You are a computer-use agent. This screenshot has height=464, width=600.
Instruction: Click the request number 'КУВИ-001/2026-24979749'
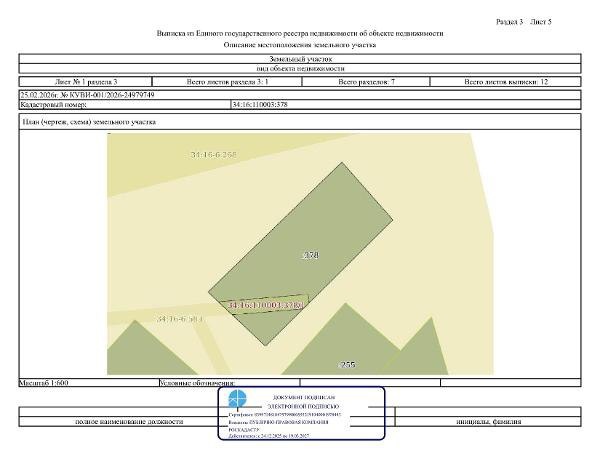112,94
